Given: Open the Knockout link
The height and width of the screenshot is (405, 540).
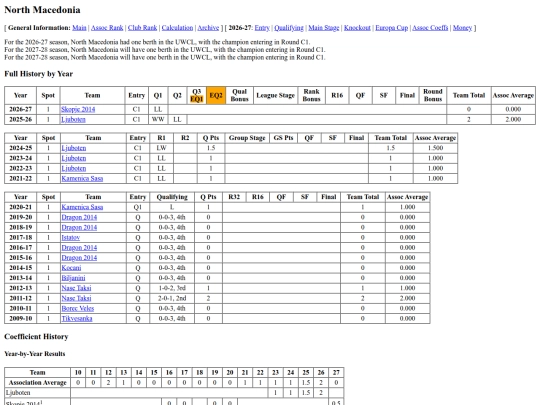Looking at the screenshot, I should 357,28.
